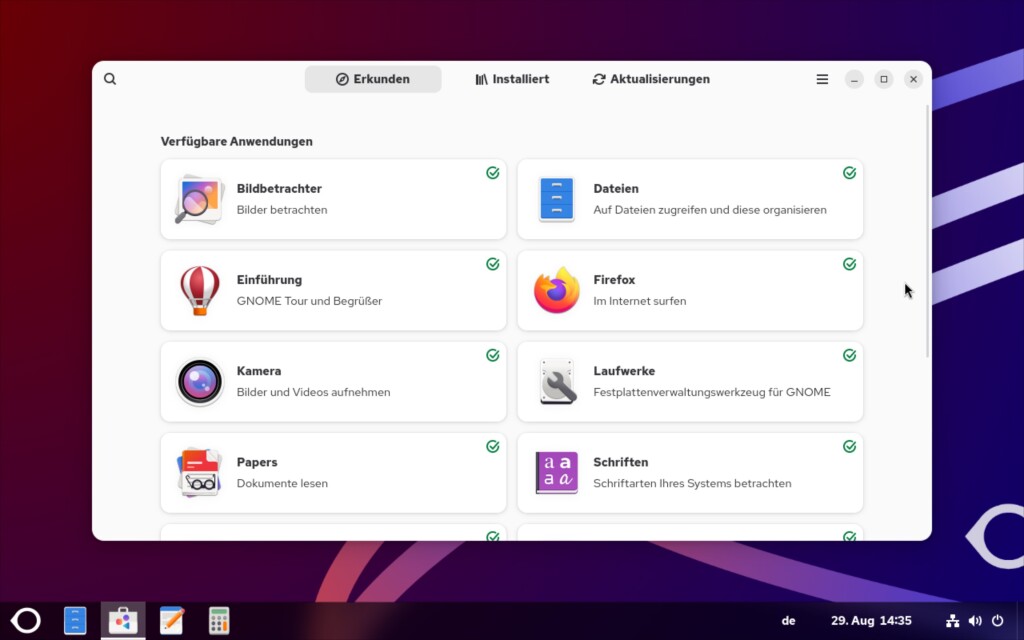This screenshot has height=640, width=1024.
Task: Open the activities circle launcher in taskbar
Action: (26, 620)
